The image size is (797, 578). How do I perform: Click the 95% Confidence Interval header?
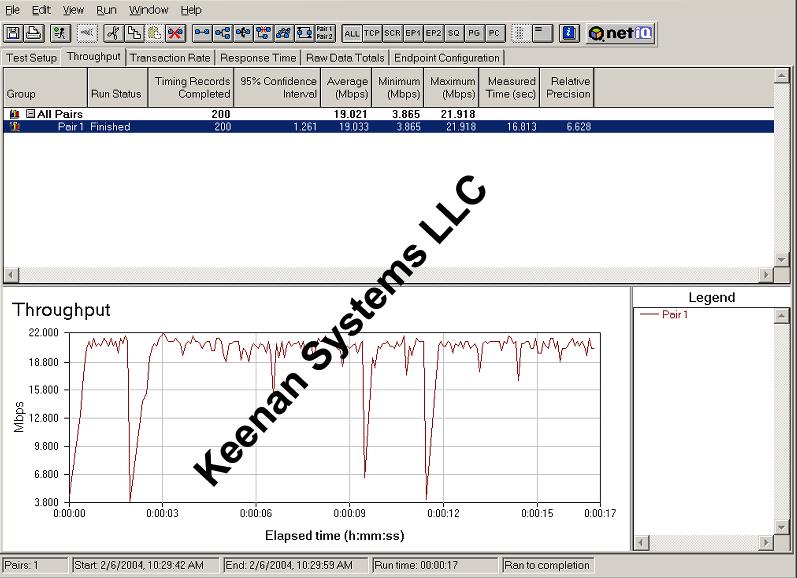277,87
